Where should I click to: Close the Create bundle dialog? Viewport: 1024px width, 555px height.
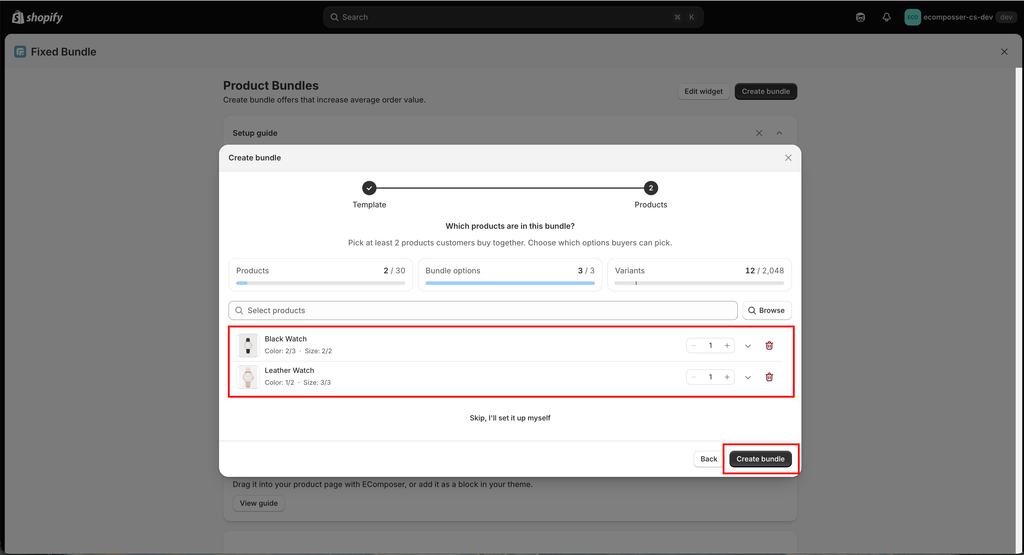[788, 158]
